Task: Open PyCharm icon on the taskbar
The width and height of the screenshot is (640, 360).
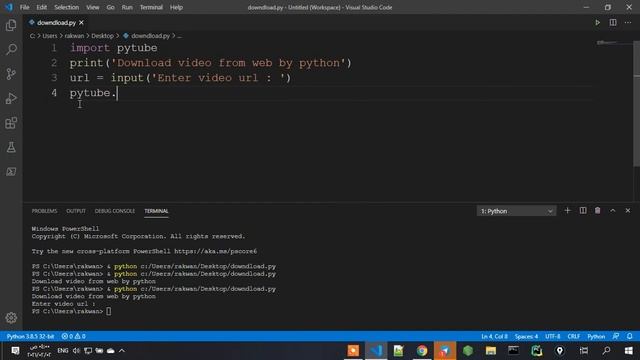Action: [x=537, y=351]
